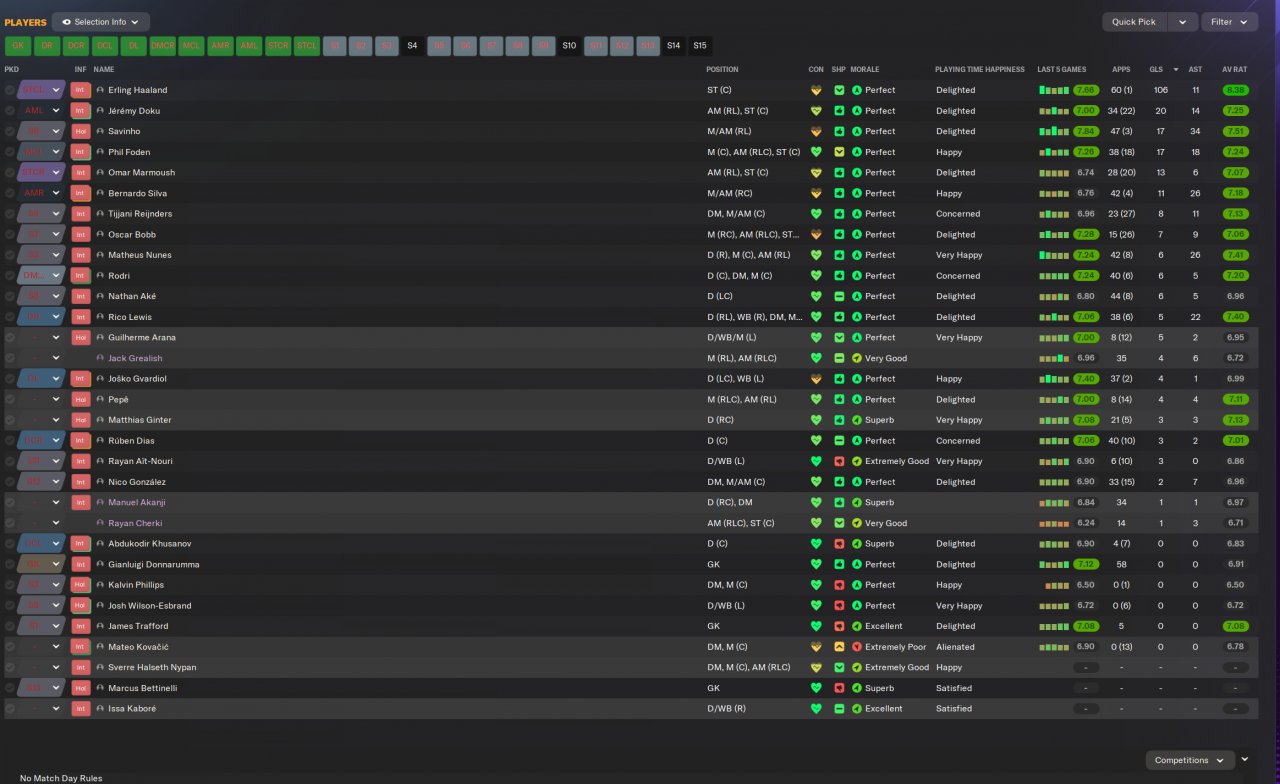Open the Selection Info dropdown
The width and height of the screenshot is (1280, 784).
click(x=100, y=22)
